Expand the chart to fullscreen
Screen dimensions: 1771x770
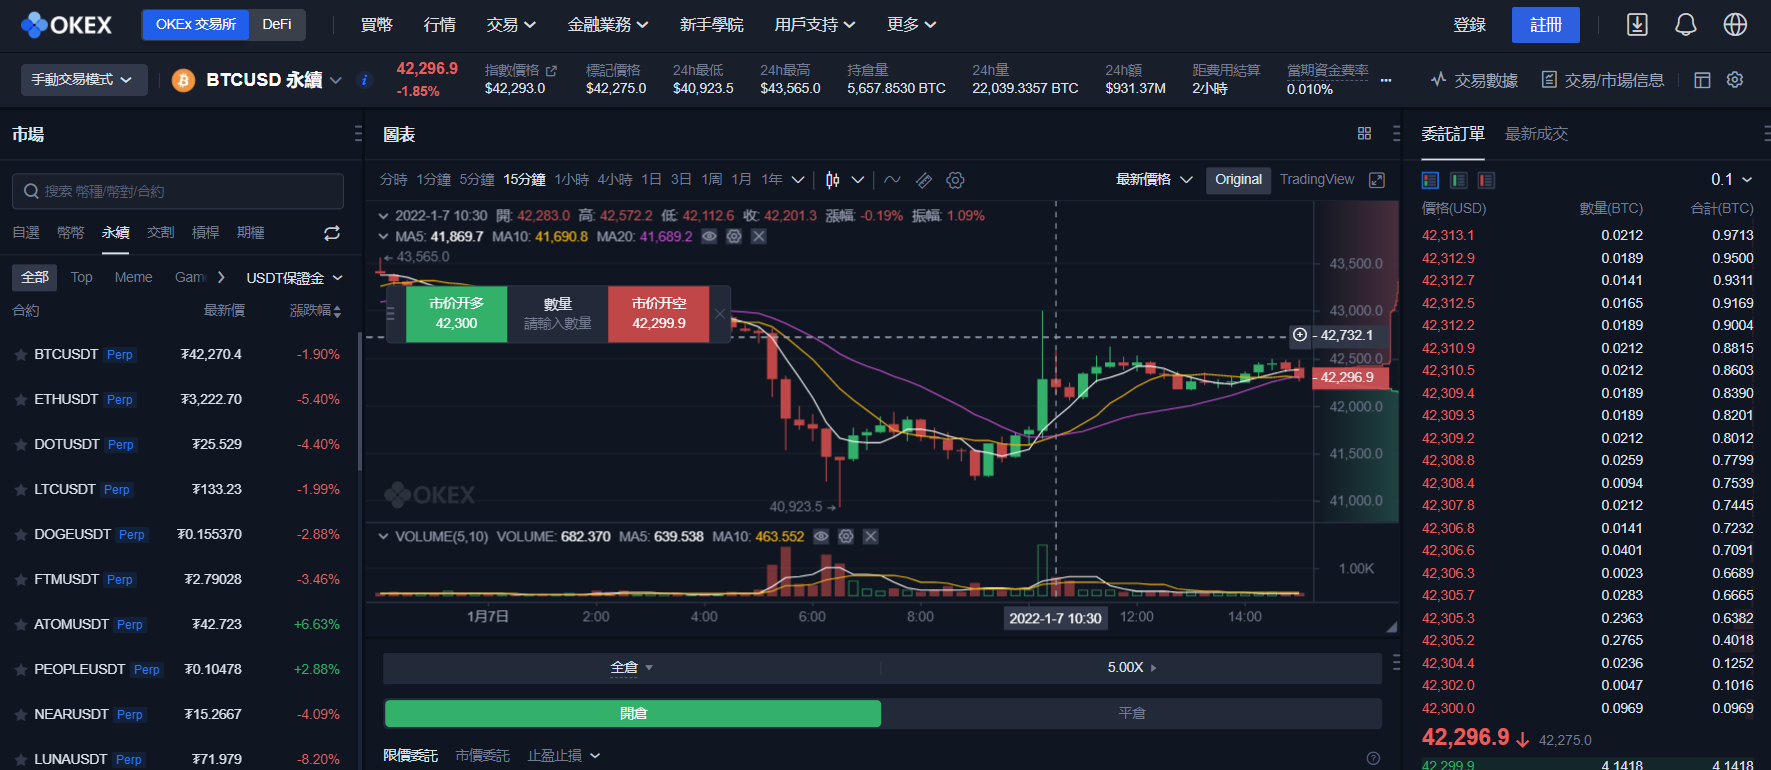tap(1377, 180)
